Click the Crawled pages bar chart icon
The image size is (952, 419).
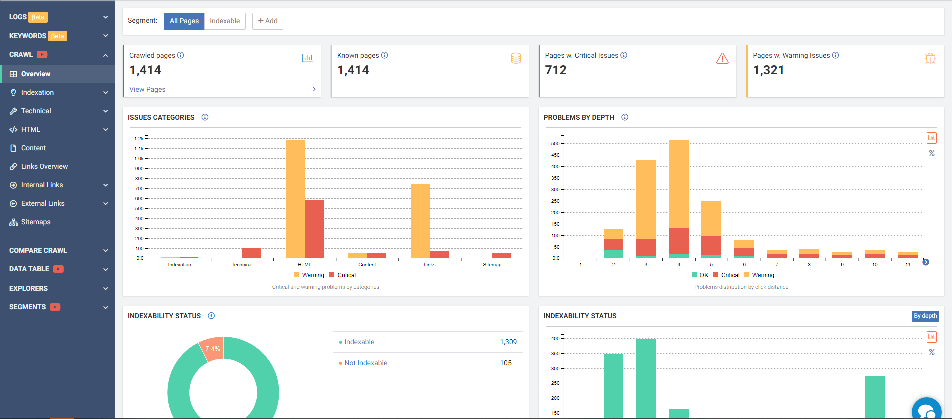[x=307, y=58]
